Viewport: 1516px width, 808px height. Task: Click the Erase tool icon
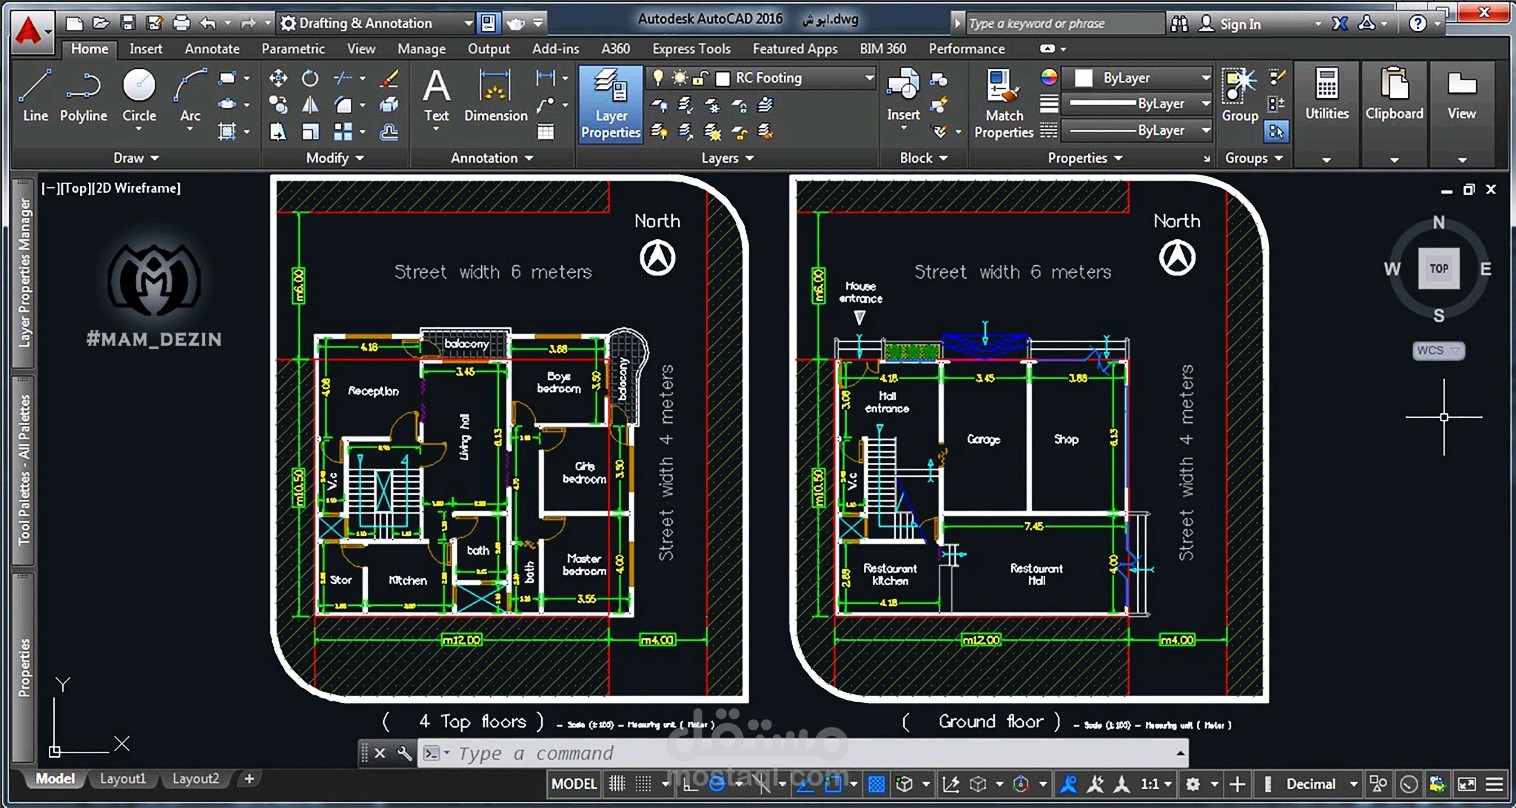(x=389, y=78)
